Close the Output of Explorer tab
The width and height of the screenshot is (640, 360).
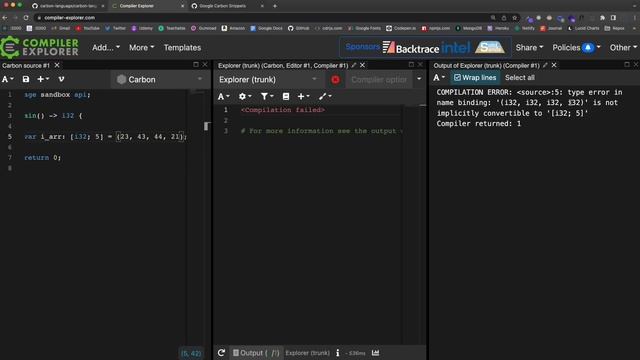pos(554,65)
